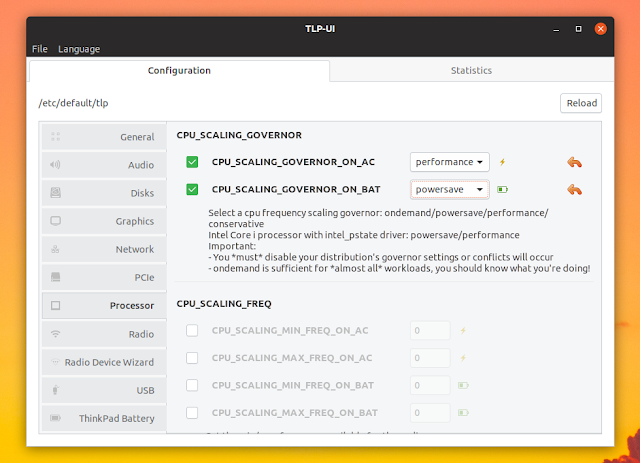Open the performance governor dropdown
The image size is (640, 463).
pos(449,162)
